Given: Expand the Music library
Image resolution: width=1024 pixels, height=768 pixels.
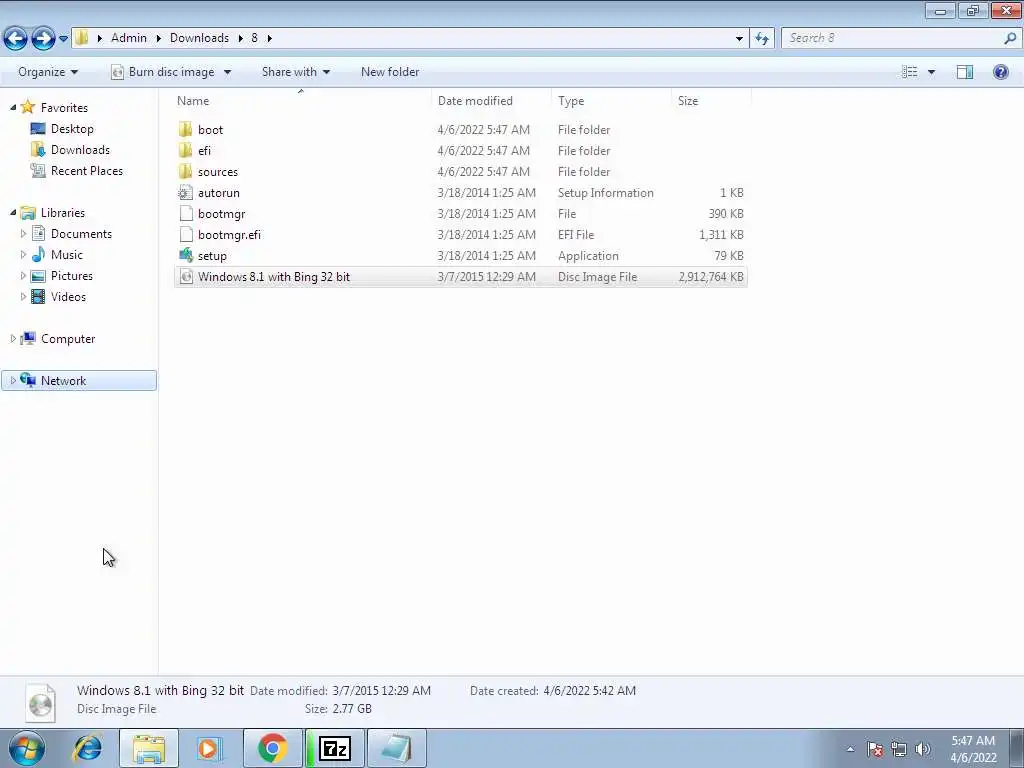Looking at the screenshot, I should pos(24,254).
